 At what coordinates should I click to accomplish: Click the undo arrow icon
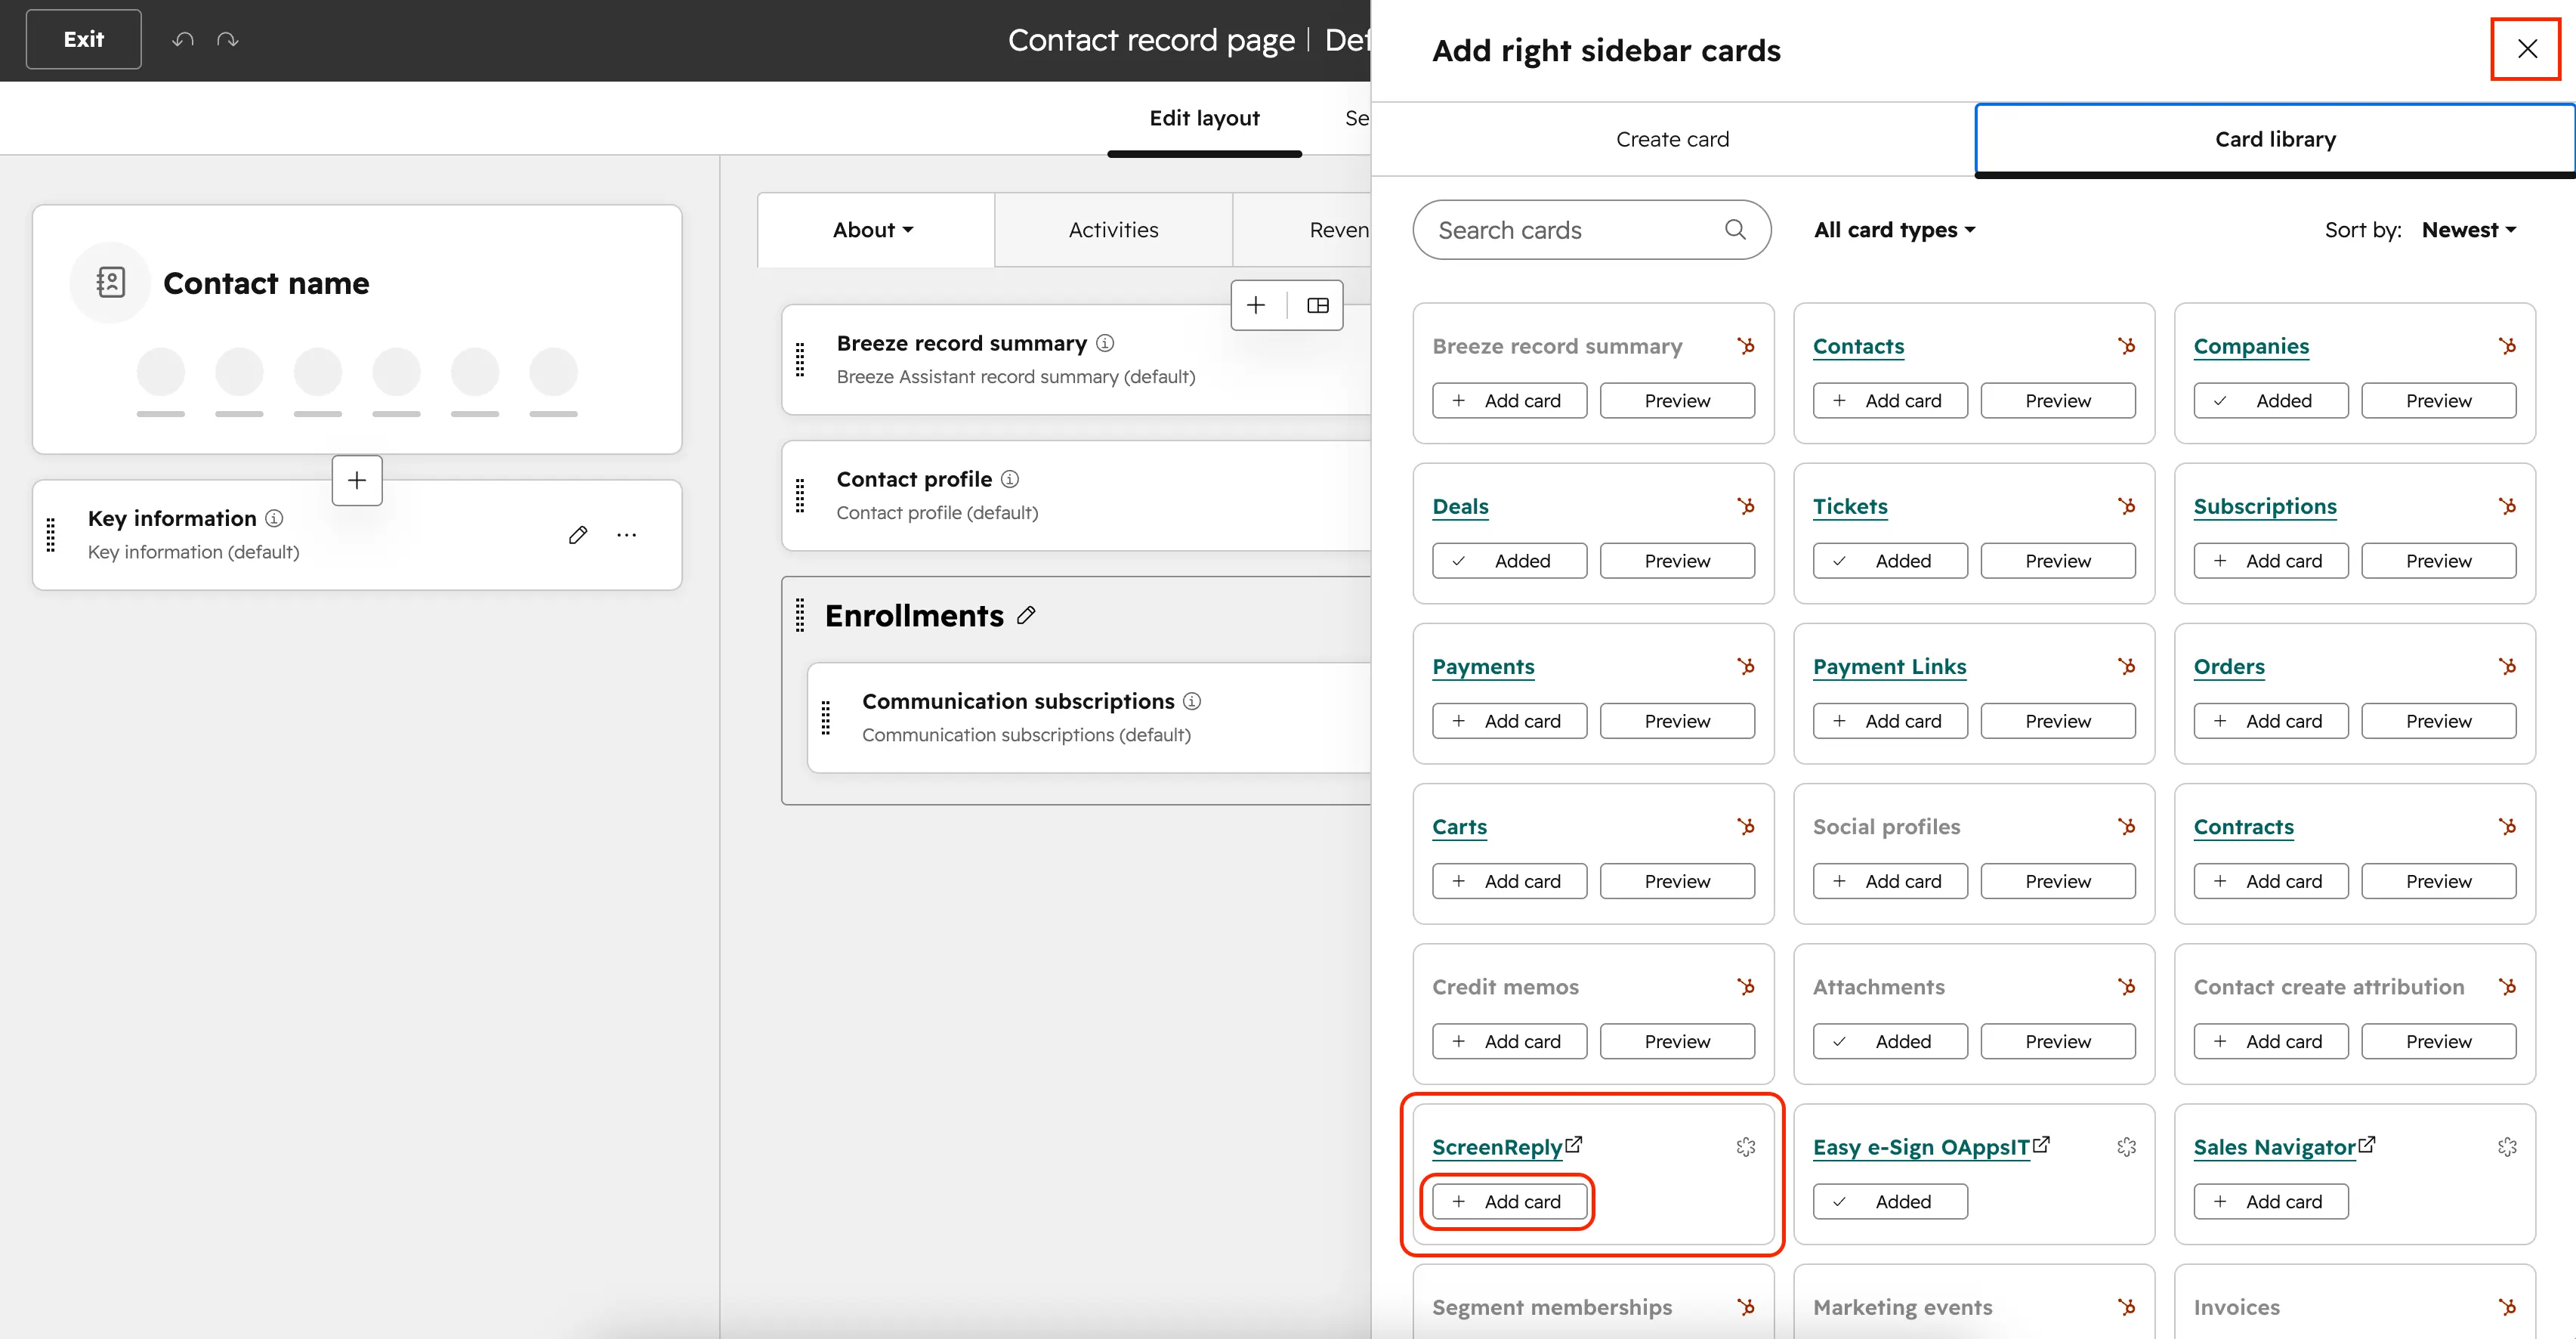point(182,40)
